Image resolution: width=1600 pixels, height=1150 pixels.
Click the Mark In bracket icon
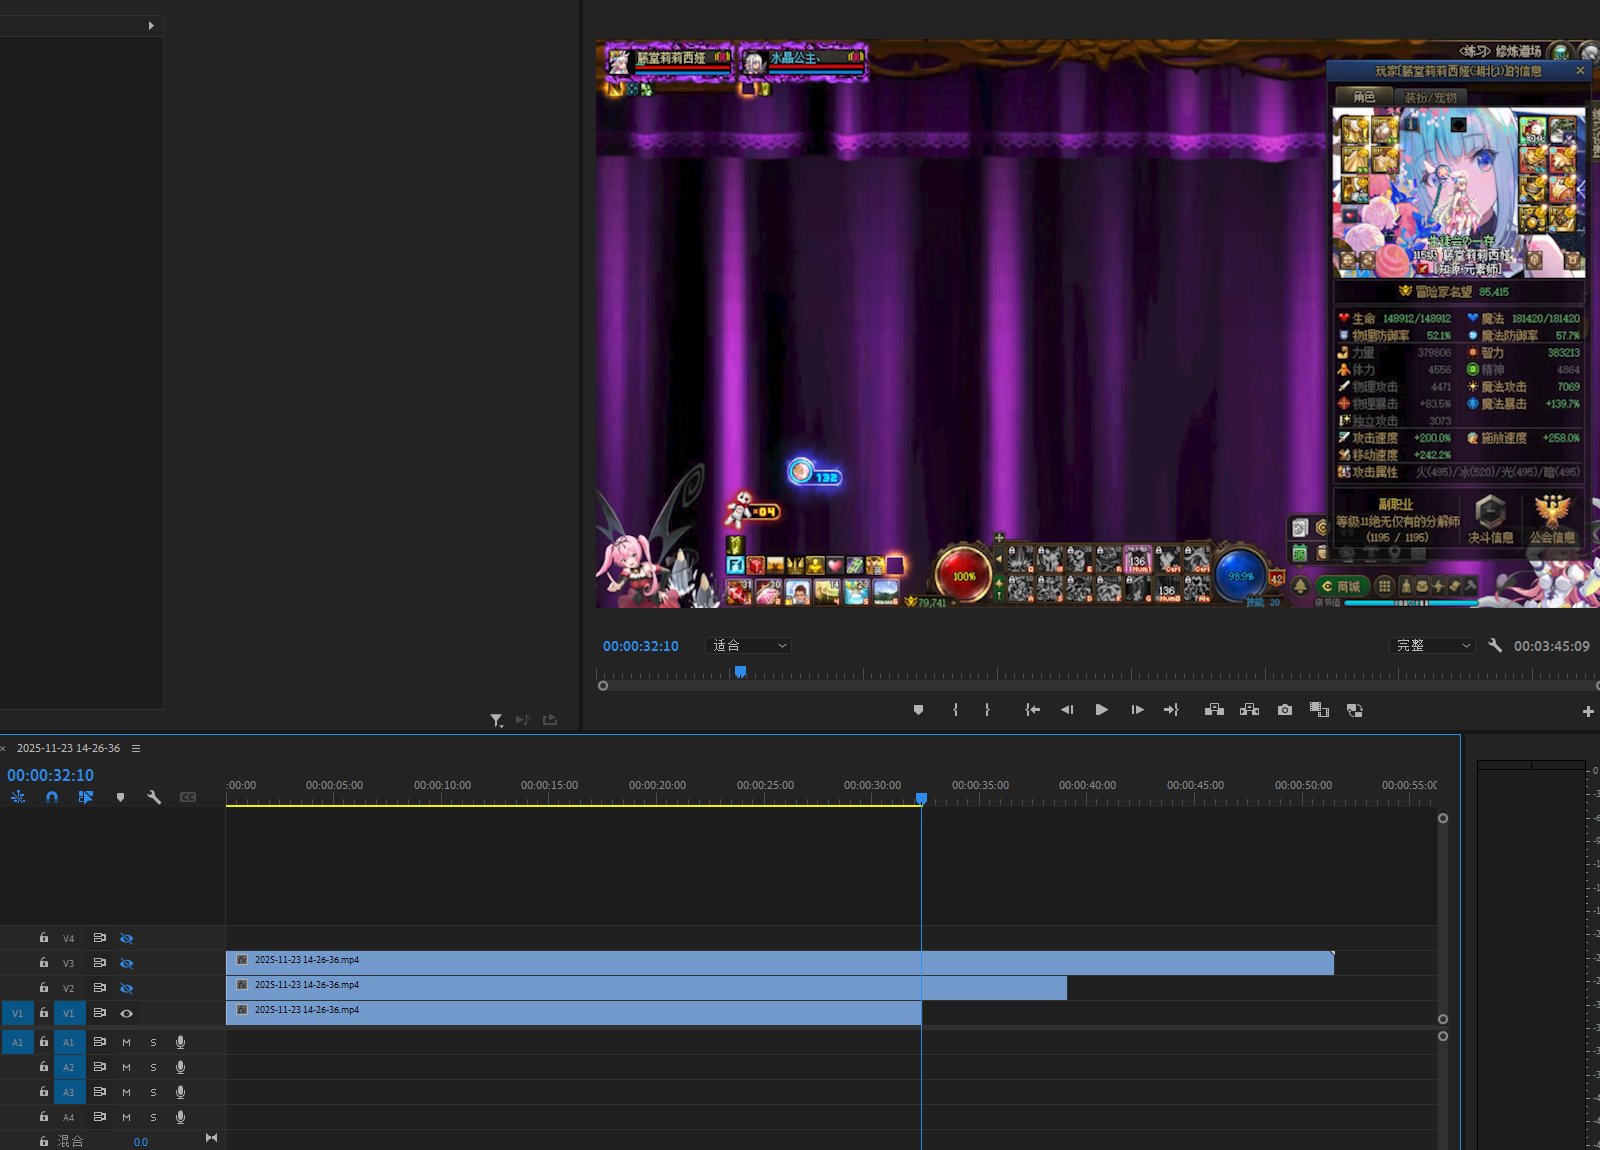point(955,710)
